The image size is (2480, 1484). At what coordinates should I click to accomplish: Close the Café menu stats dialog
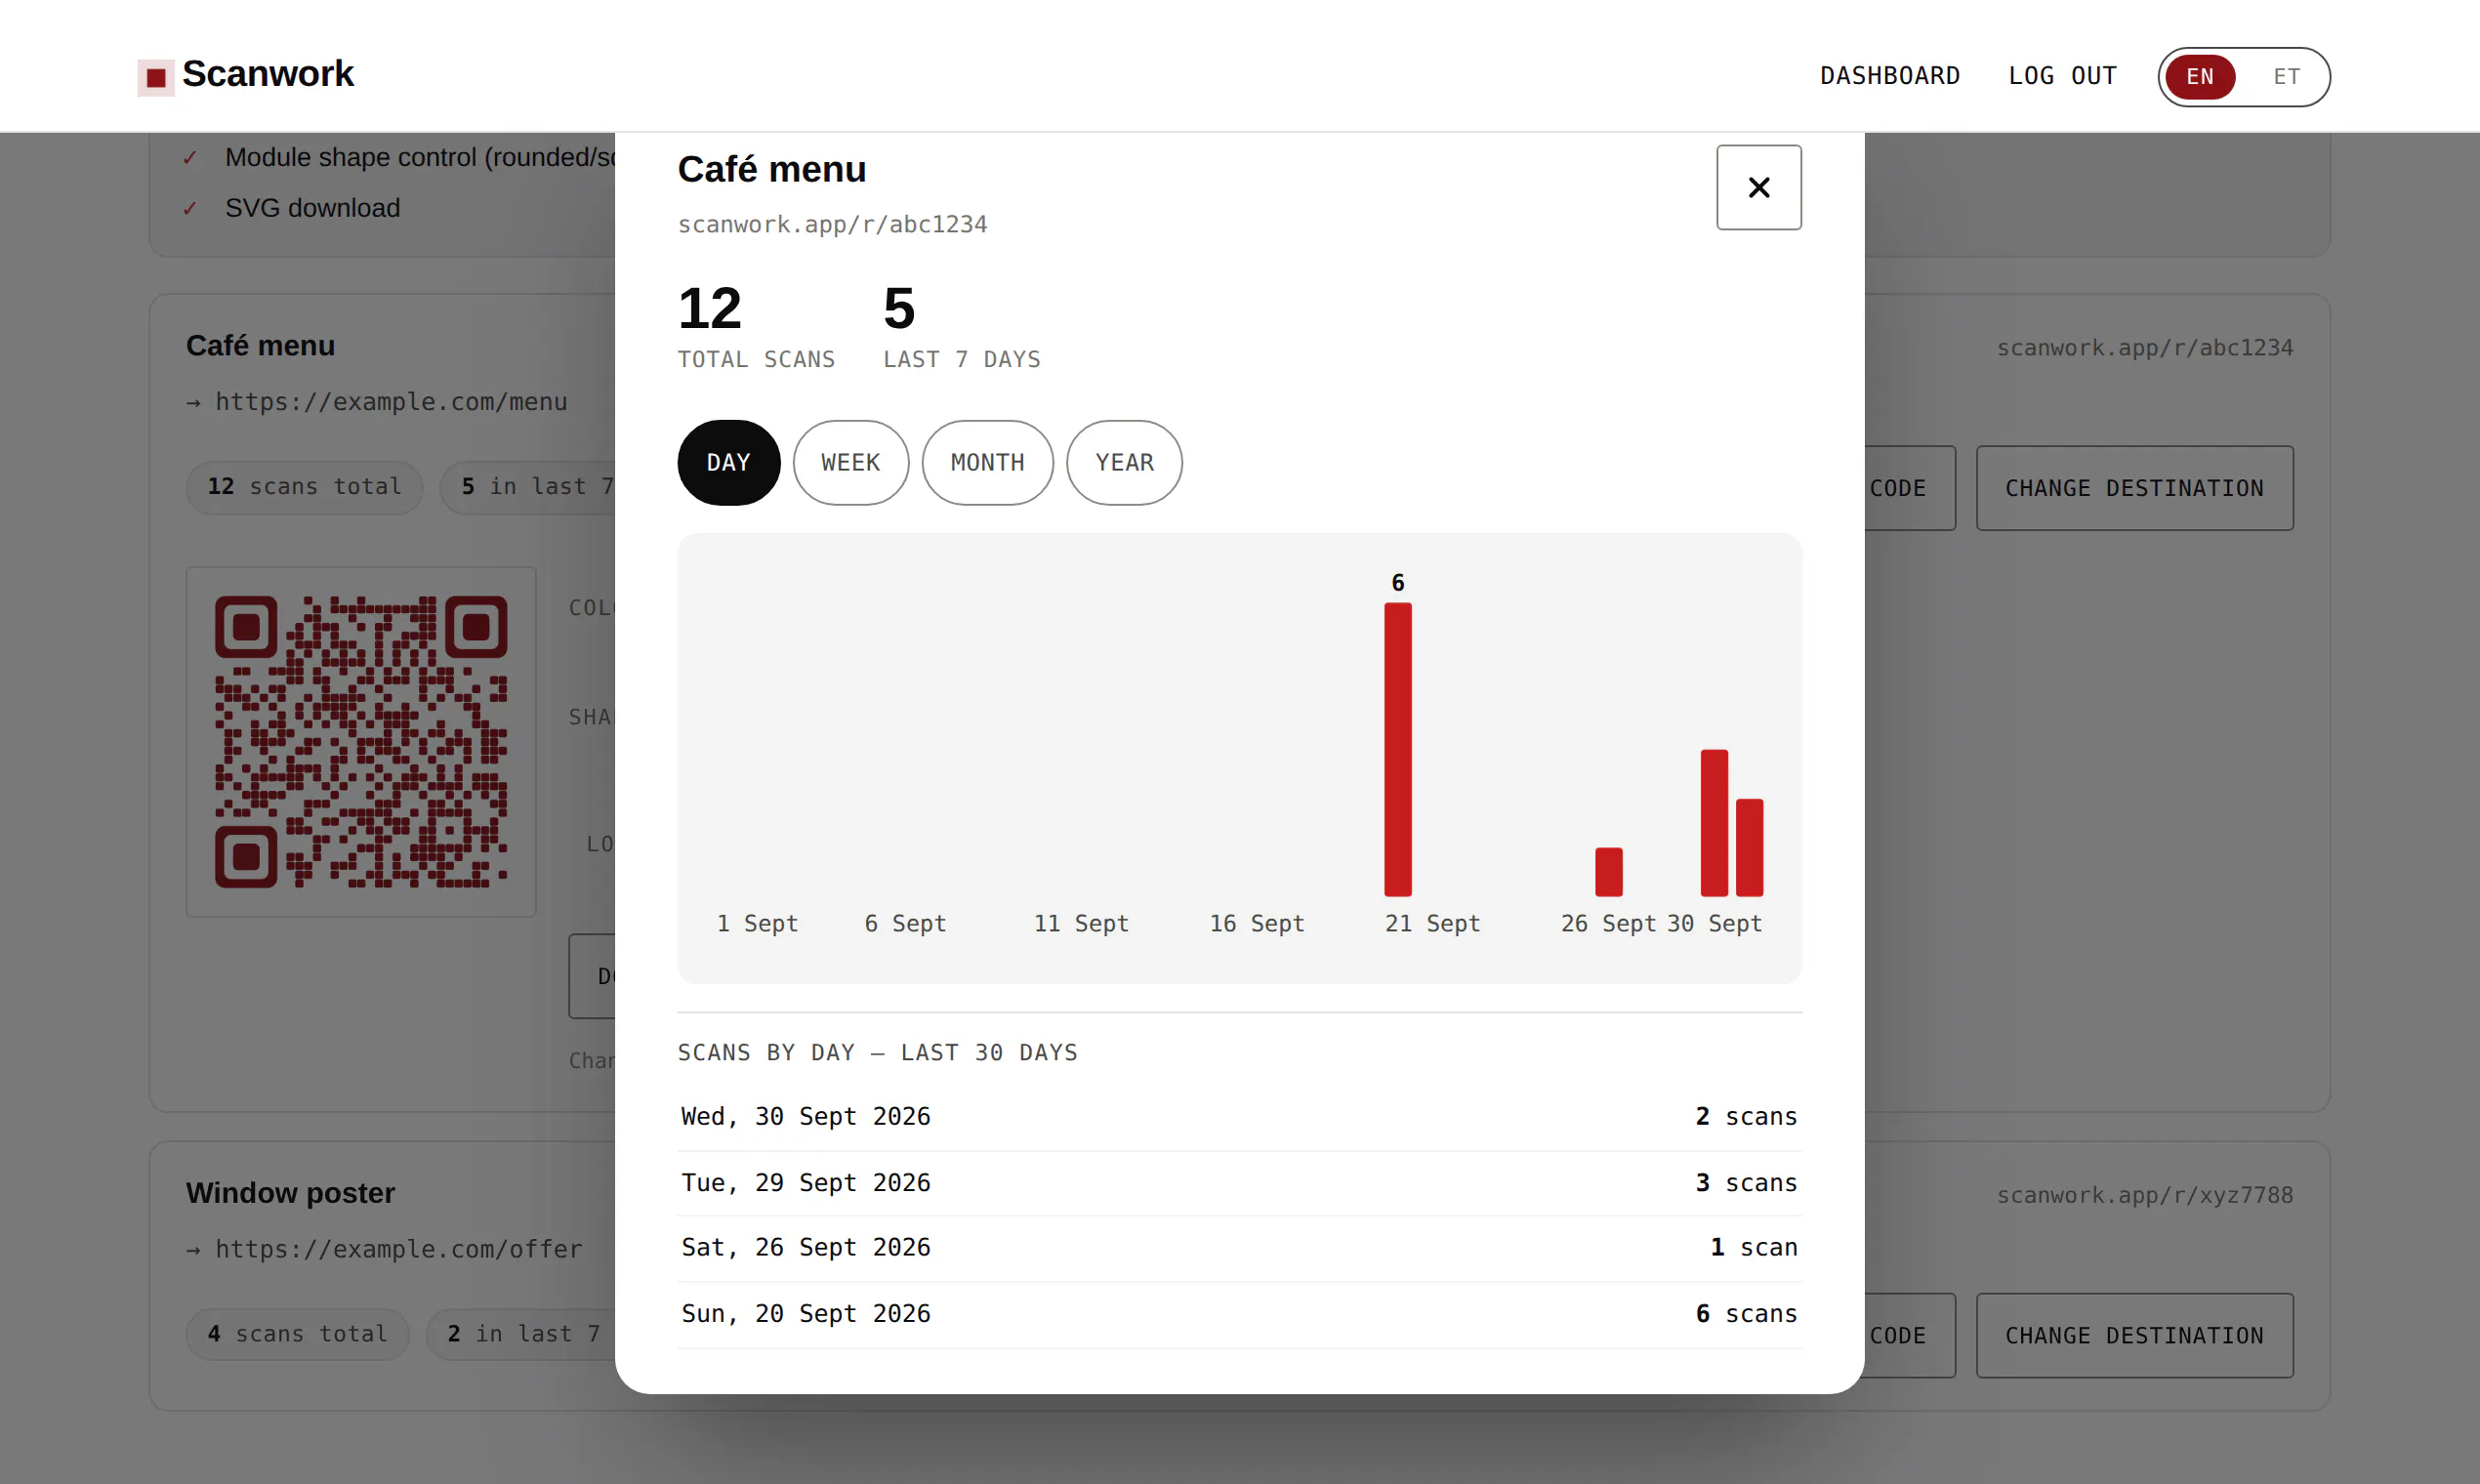(x=1758, y=187)
